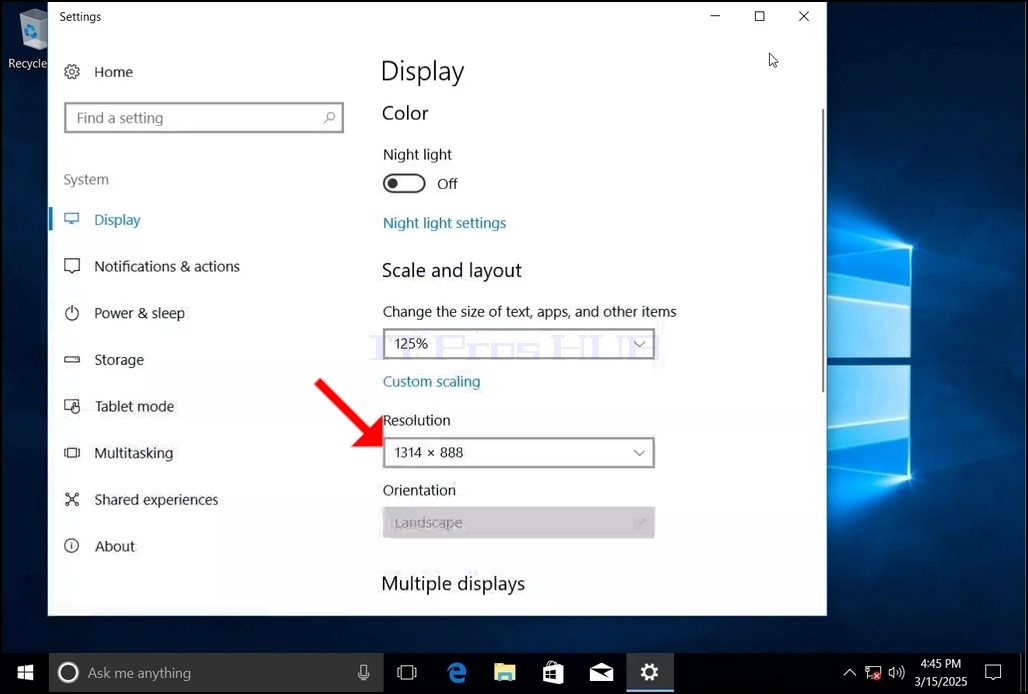Screen dimensions: 1028x694
Task: Open File Explorer from the taskbar
Action: tap(505, 672)
